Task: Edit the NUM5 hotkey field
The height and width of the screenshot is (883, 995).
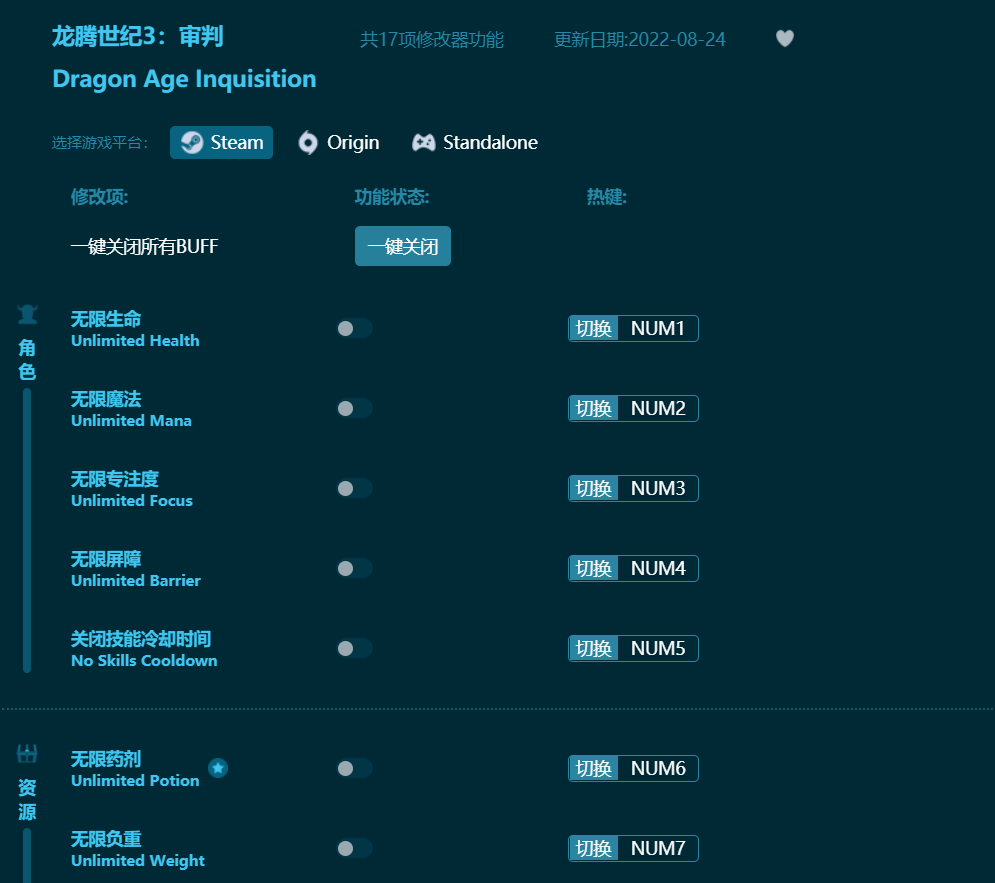Action: (658, 648)
